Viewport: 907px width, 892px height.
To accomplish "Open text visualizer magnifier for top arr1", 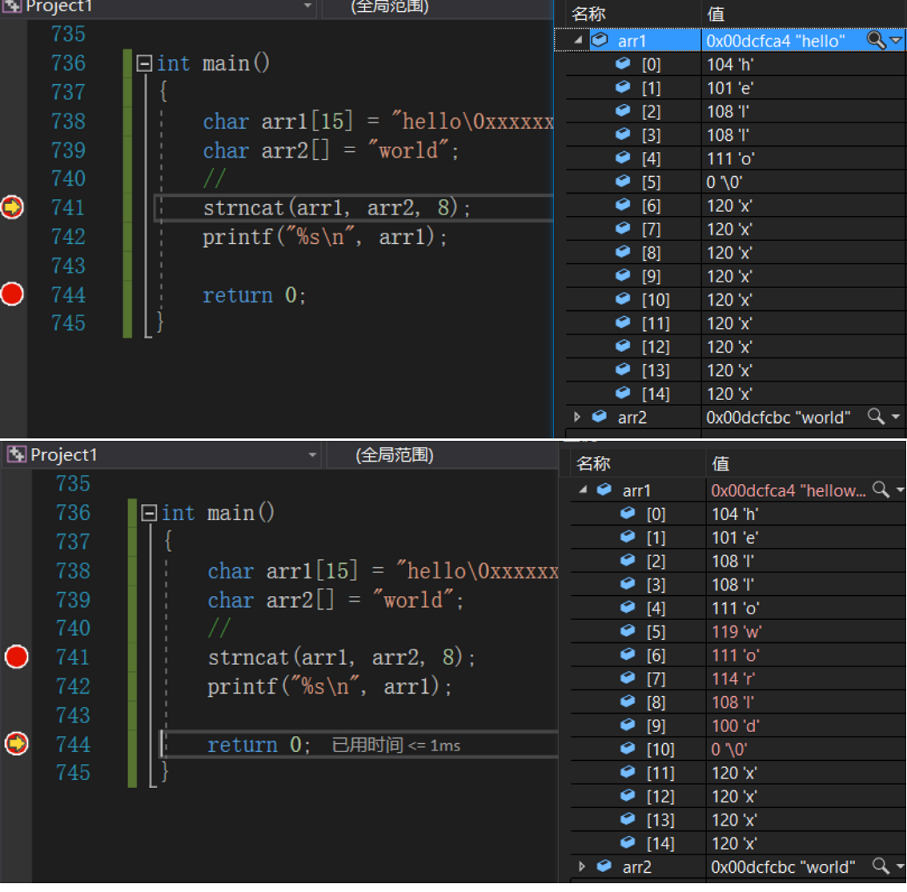I will (876, 40).
